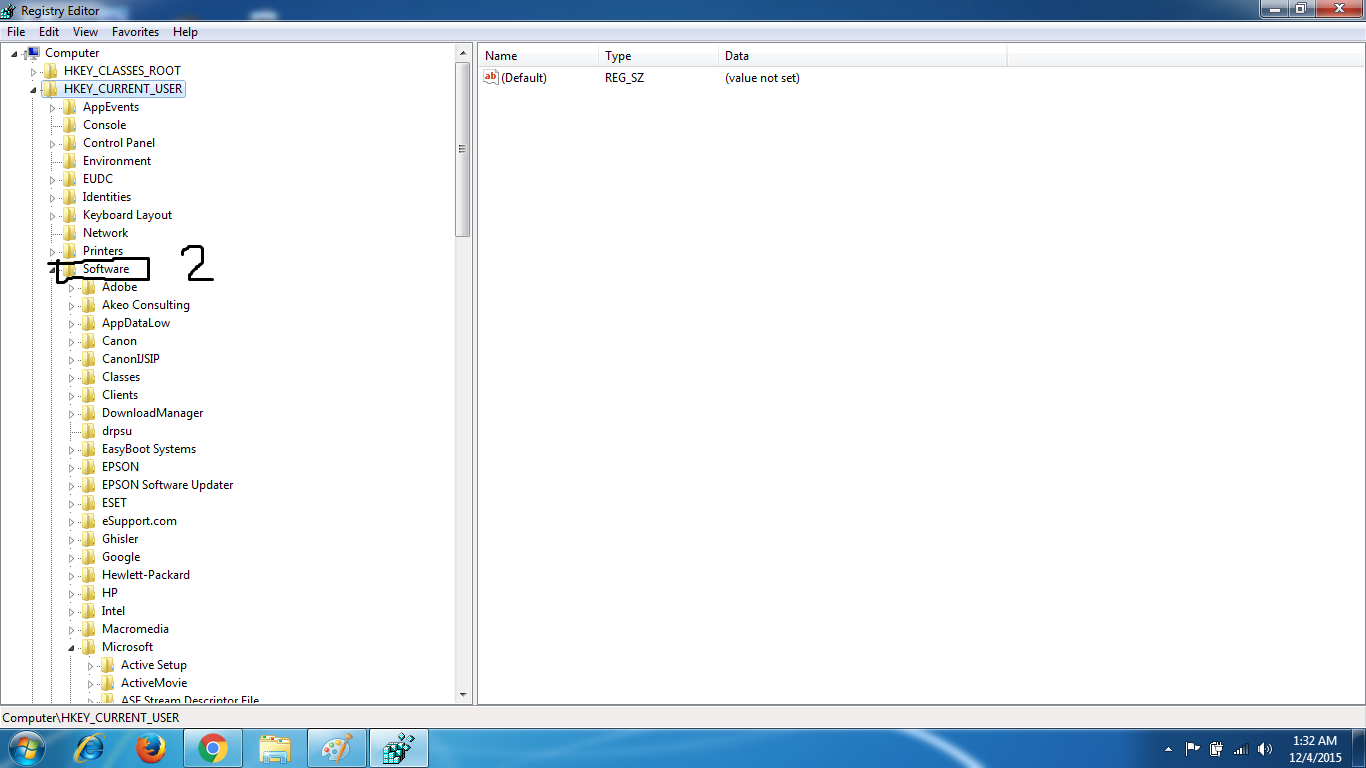
Task: Open Windows Explorer from the taskbar
Action: (x=274, y=748)
